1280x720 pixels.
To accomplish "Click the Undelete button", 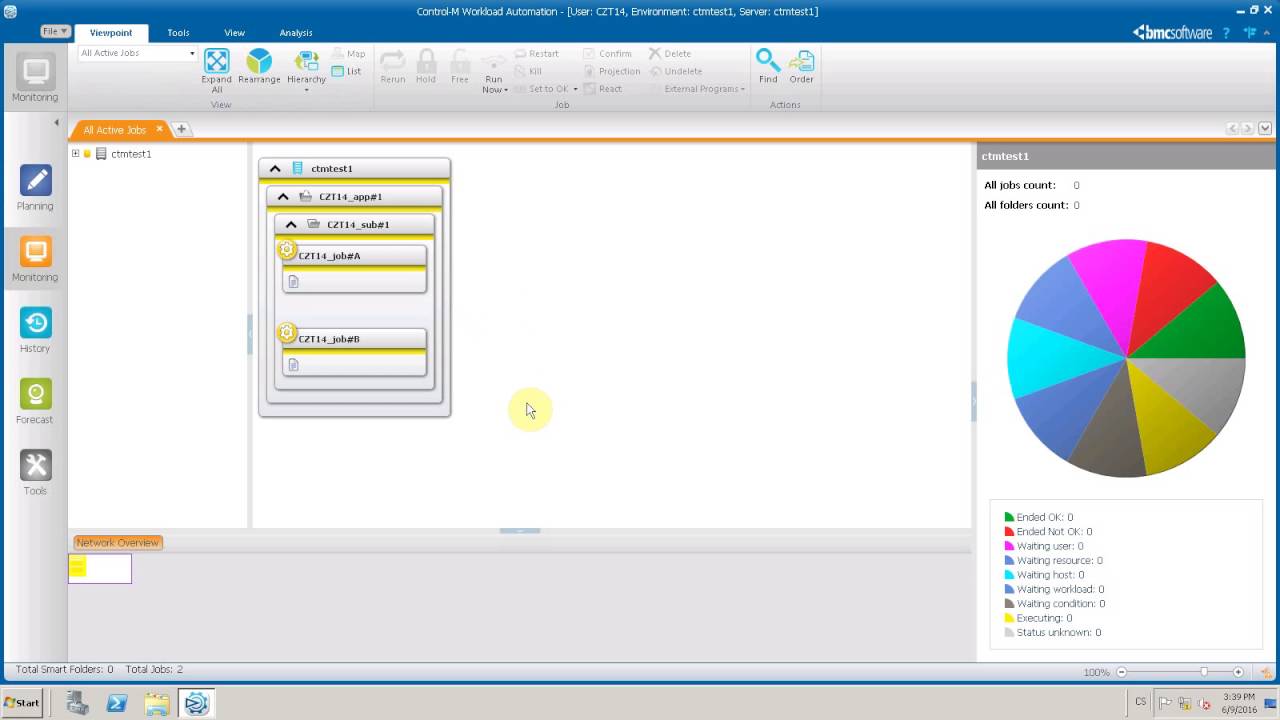I will pos(676,71).
